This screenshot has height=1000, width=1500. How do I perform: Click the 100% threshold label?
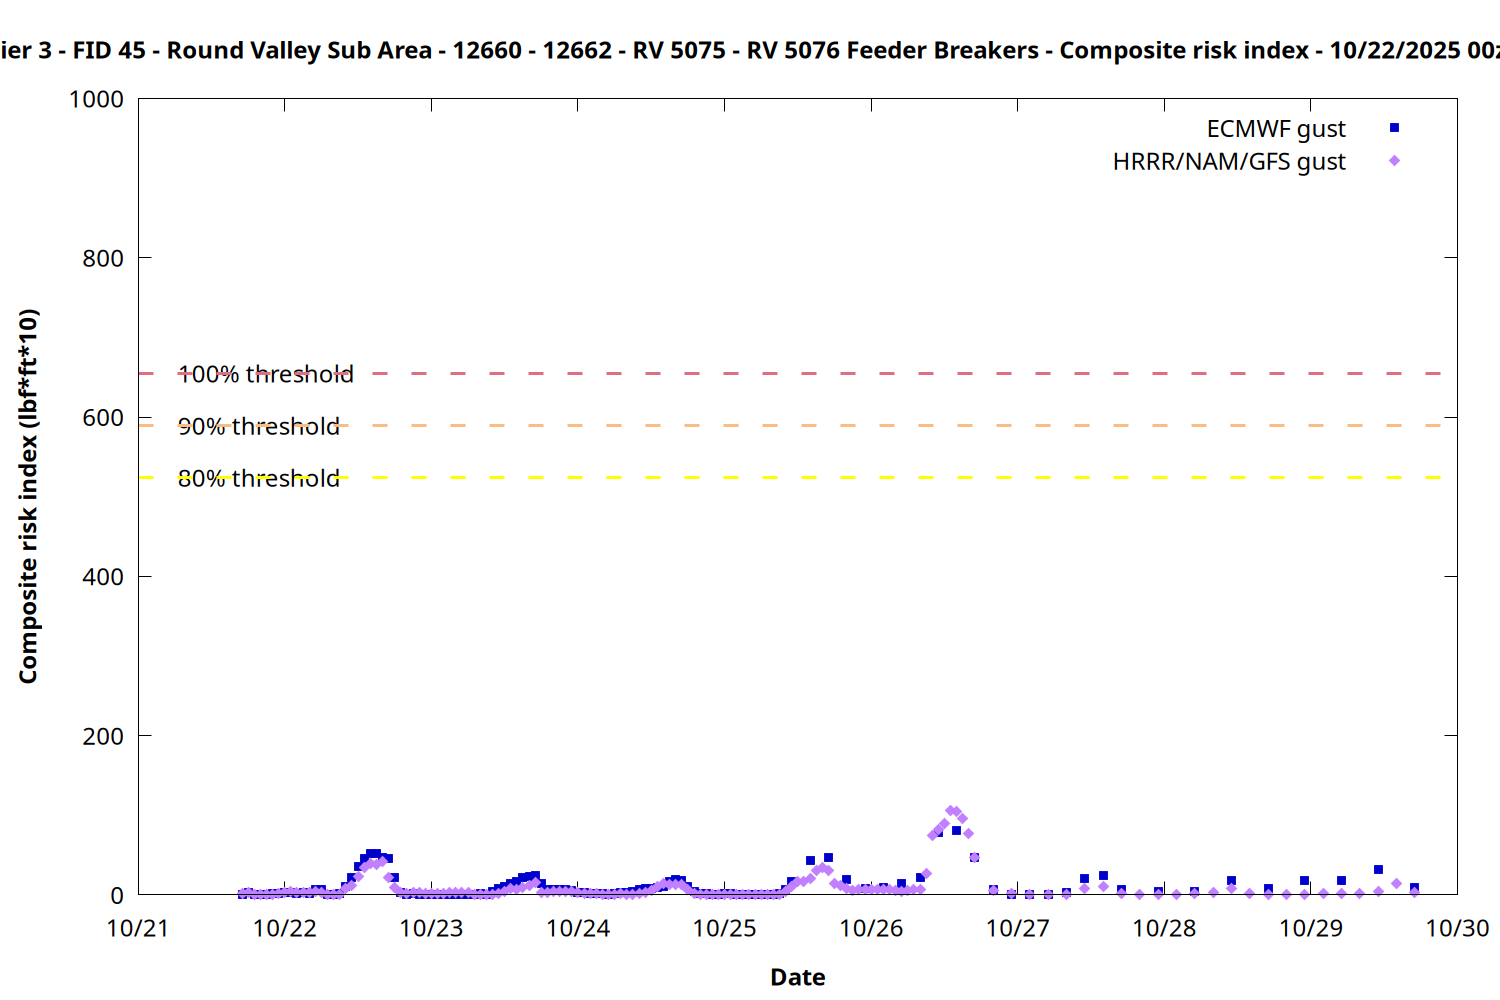266,374
